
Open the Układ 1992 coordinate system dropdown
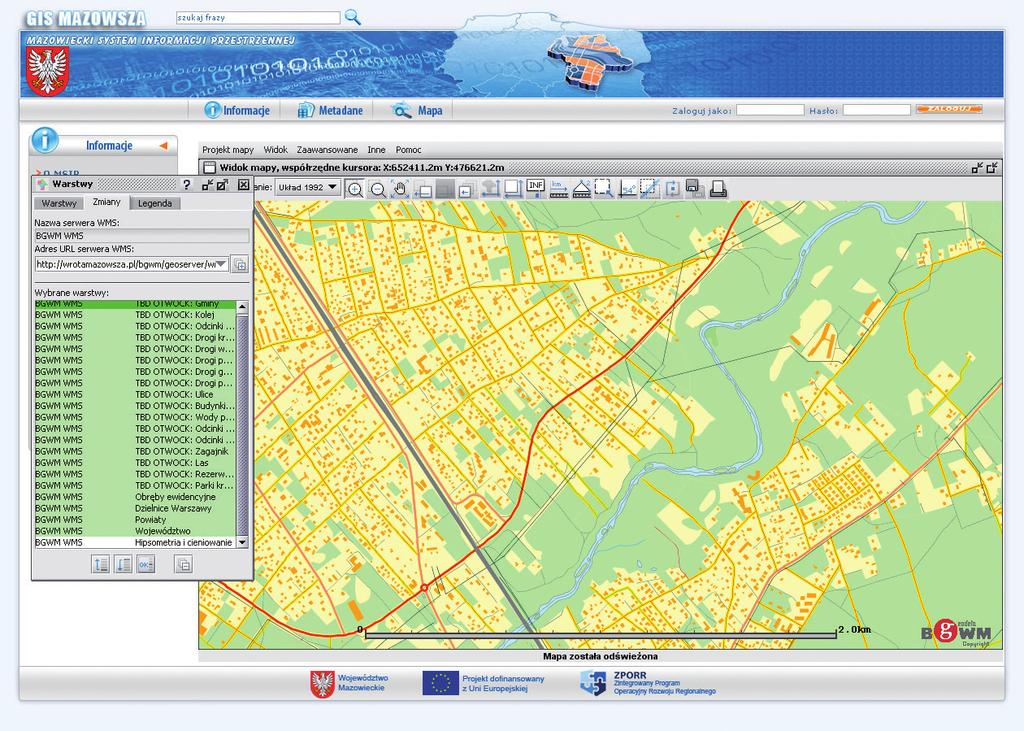(x=307, y=187)
